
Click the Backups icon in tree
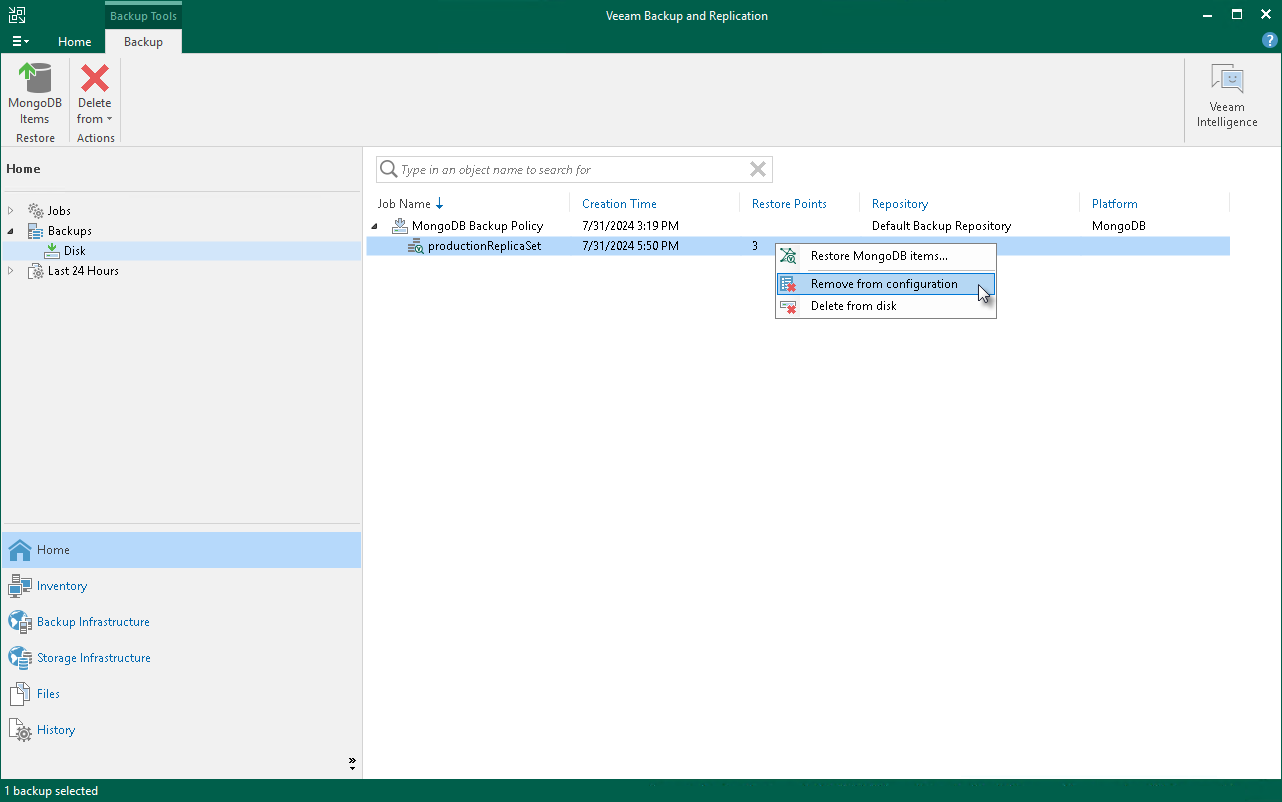tap(36, 231)
